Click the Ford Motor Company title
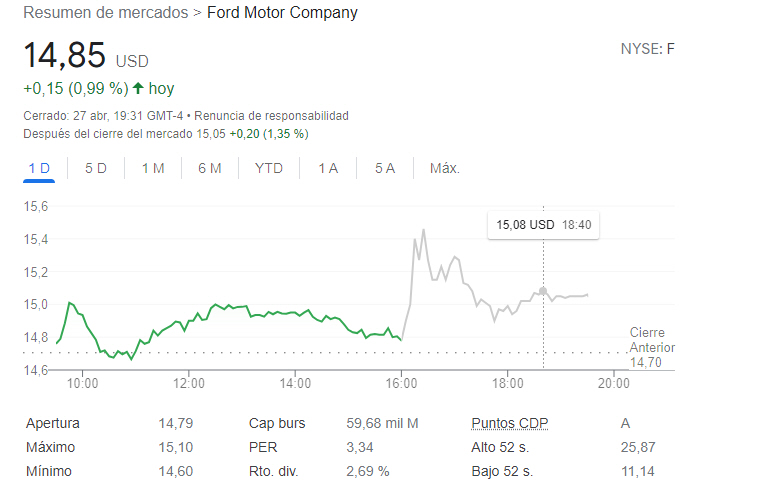The width and height of the screenshot is (757, 485). (x=282, y=13)
